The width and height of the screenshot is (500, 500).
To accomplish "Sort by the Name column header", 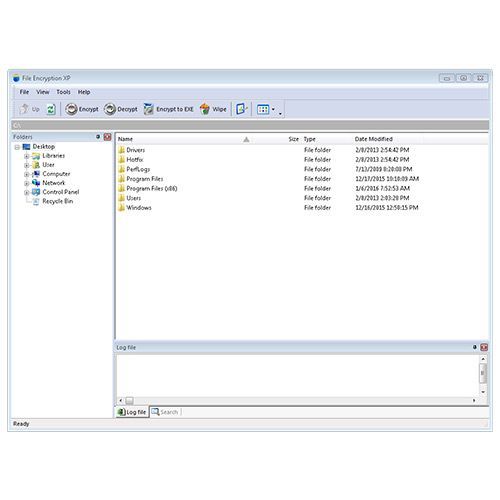I will (x=125, y=139).
